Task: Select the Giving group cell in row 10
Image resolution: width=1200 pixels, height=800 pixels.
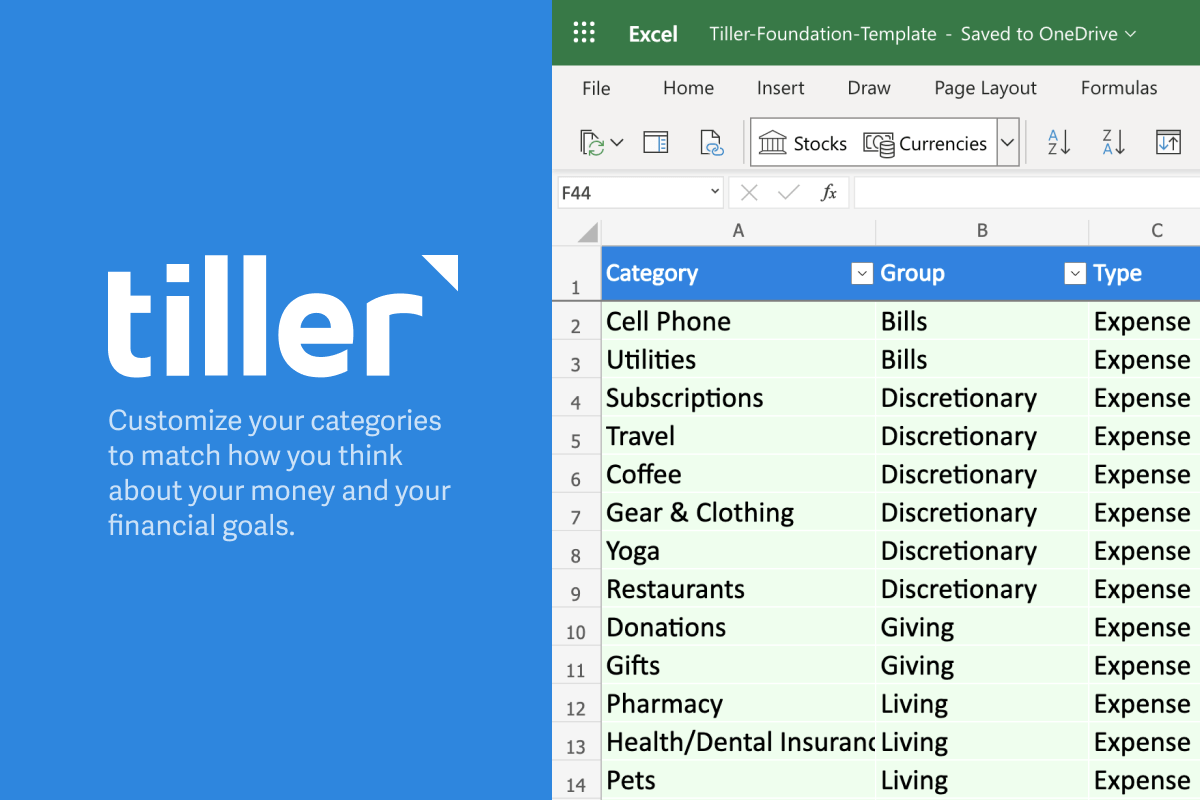Action: point(982,627)
